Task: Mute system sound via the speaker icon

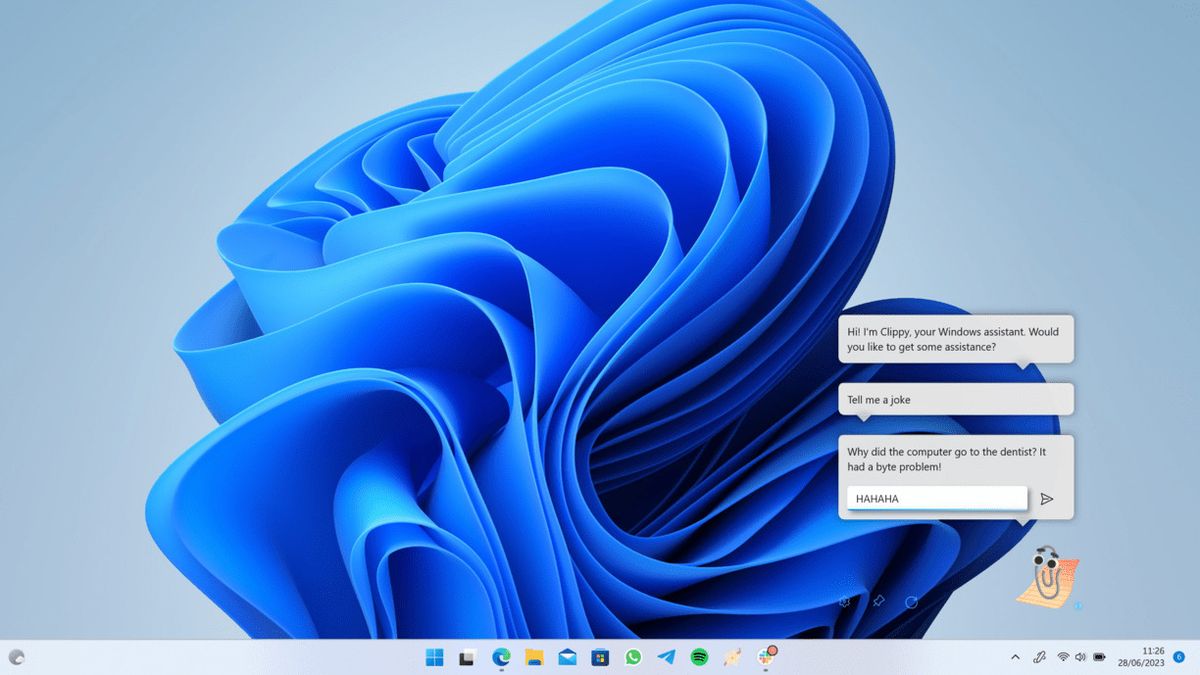Action: click(1080, 657)
